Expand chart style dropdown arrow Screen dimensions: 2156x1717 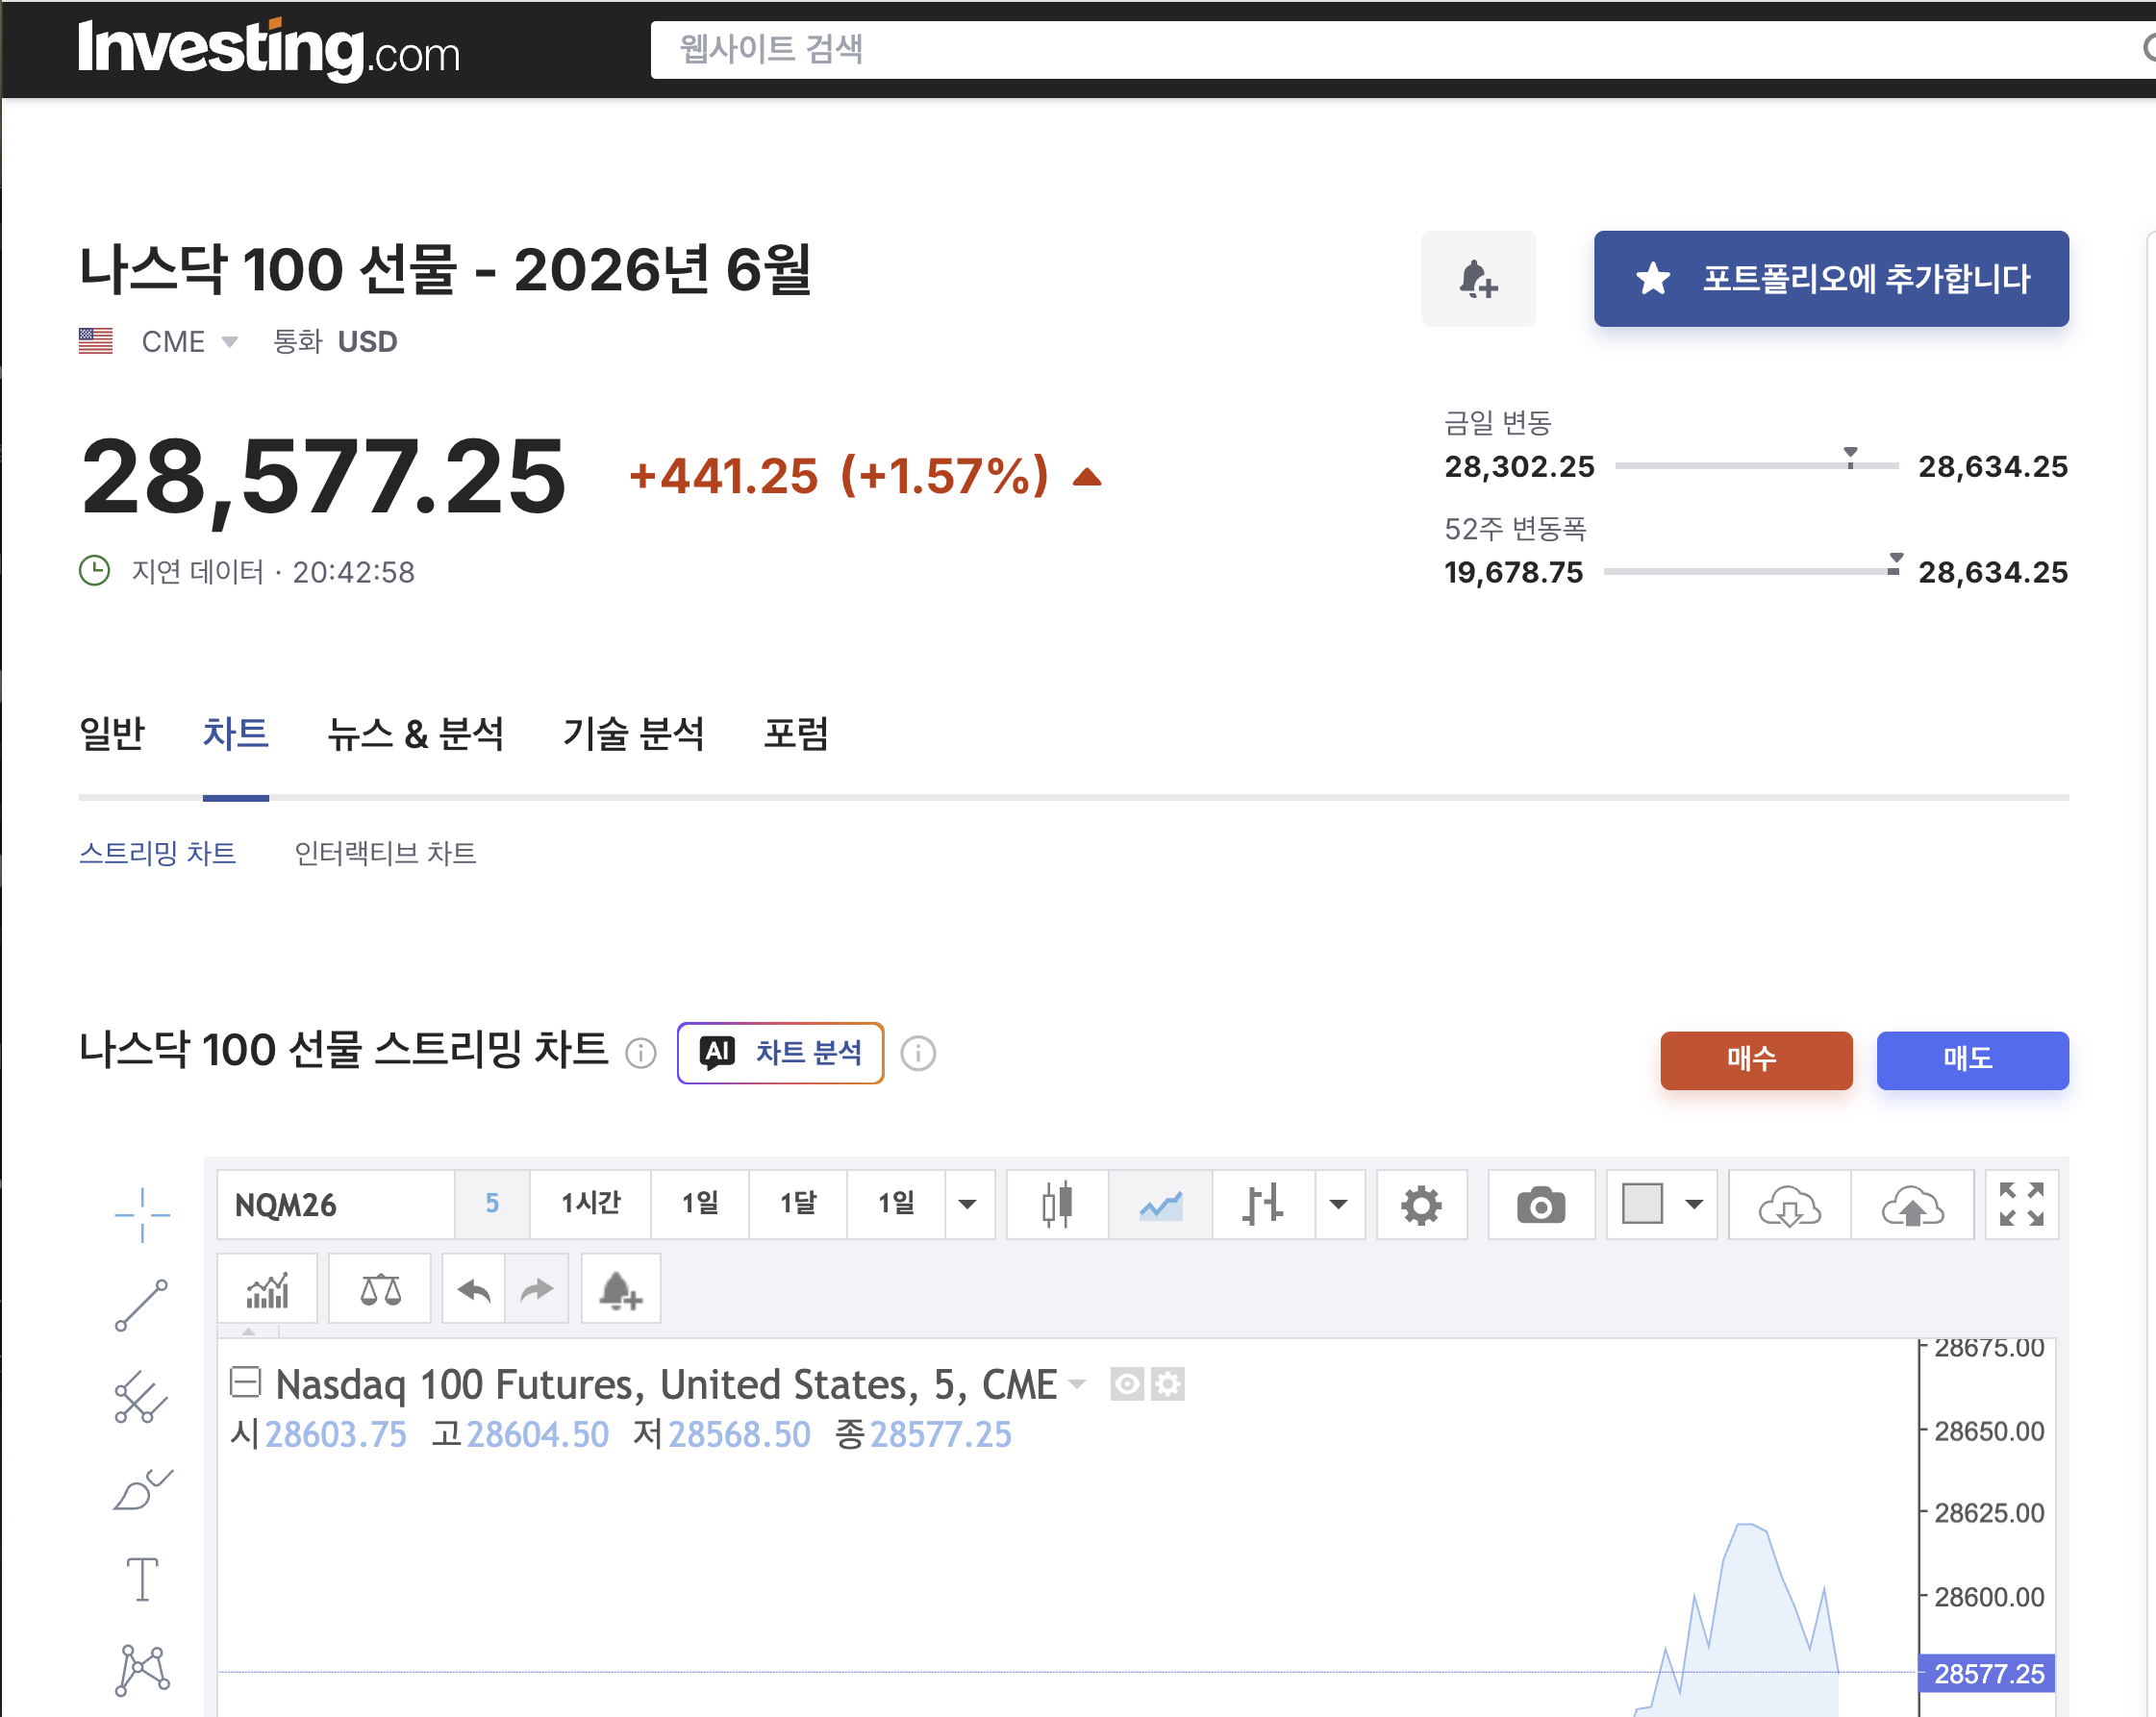(1339, 1204)
